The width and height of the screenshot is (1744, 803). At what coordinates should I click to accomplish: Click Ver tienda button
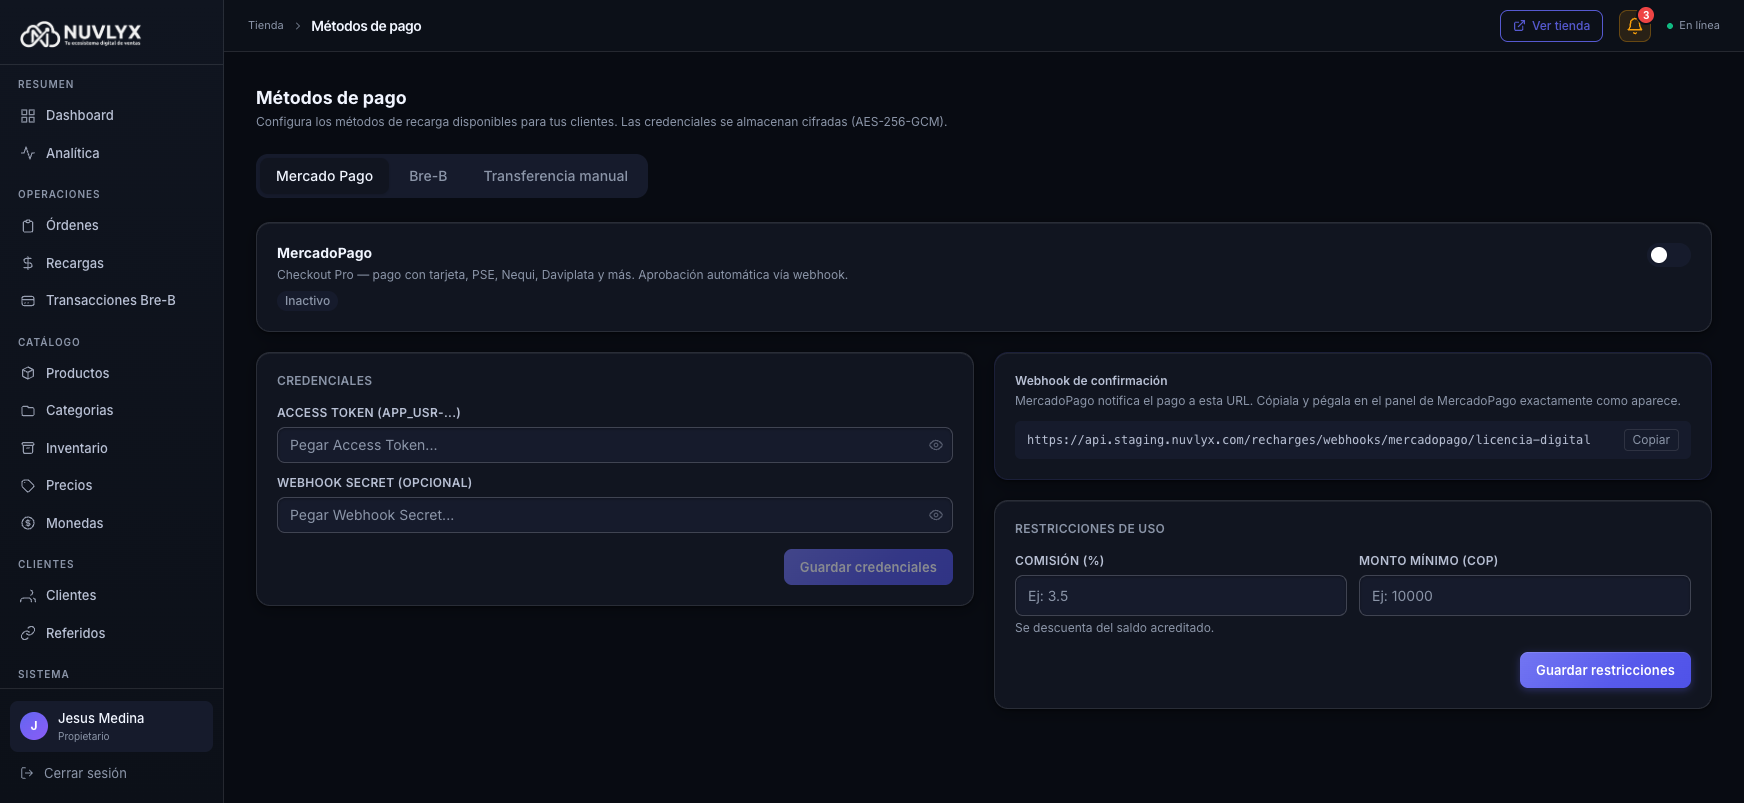1551,26
